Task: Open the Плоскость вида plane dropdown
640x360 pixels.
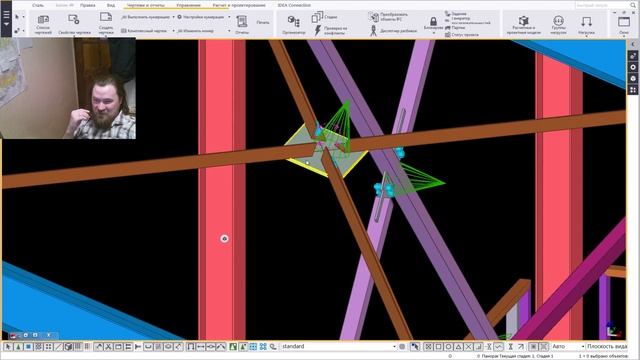Action: tap(607, 347)
